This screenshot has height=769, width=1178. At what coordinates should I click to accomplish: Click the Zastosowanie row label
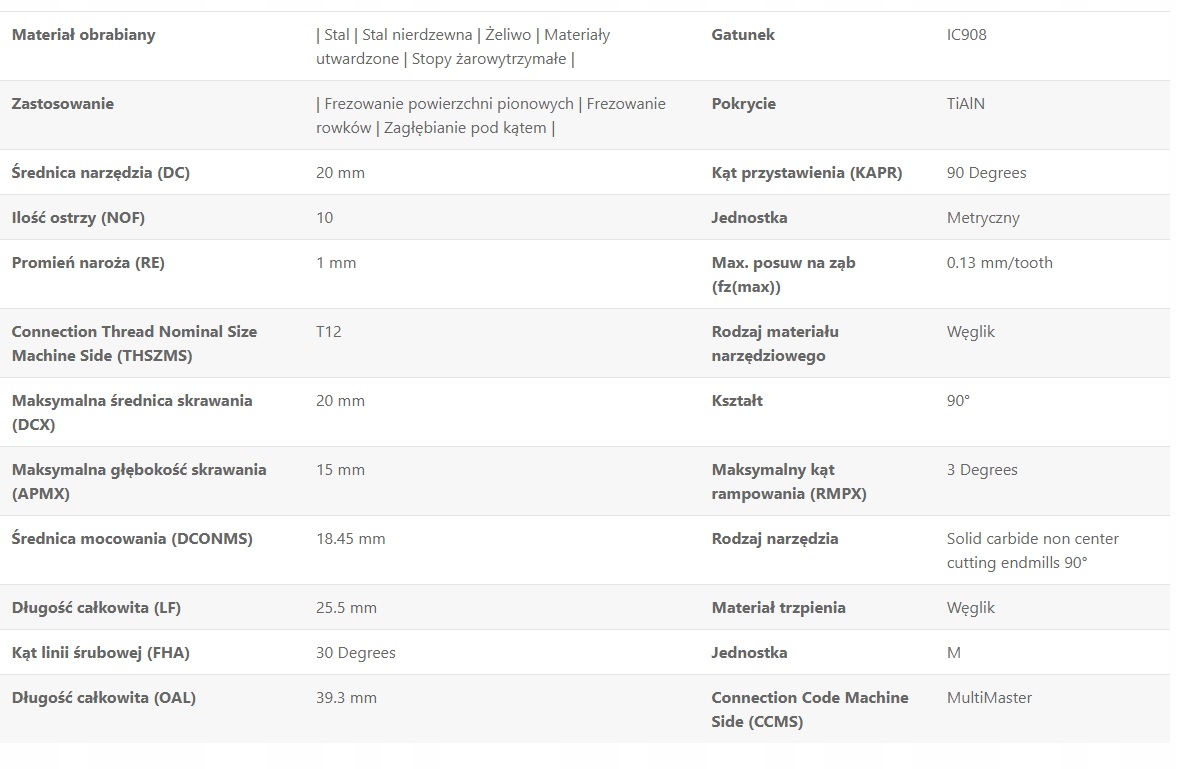[x=62, y=104]
